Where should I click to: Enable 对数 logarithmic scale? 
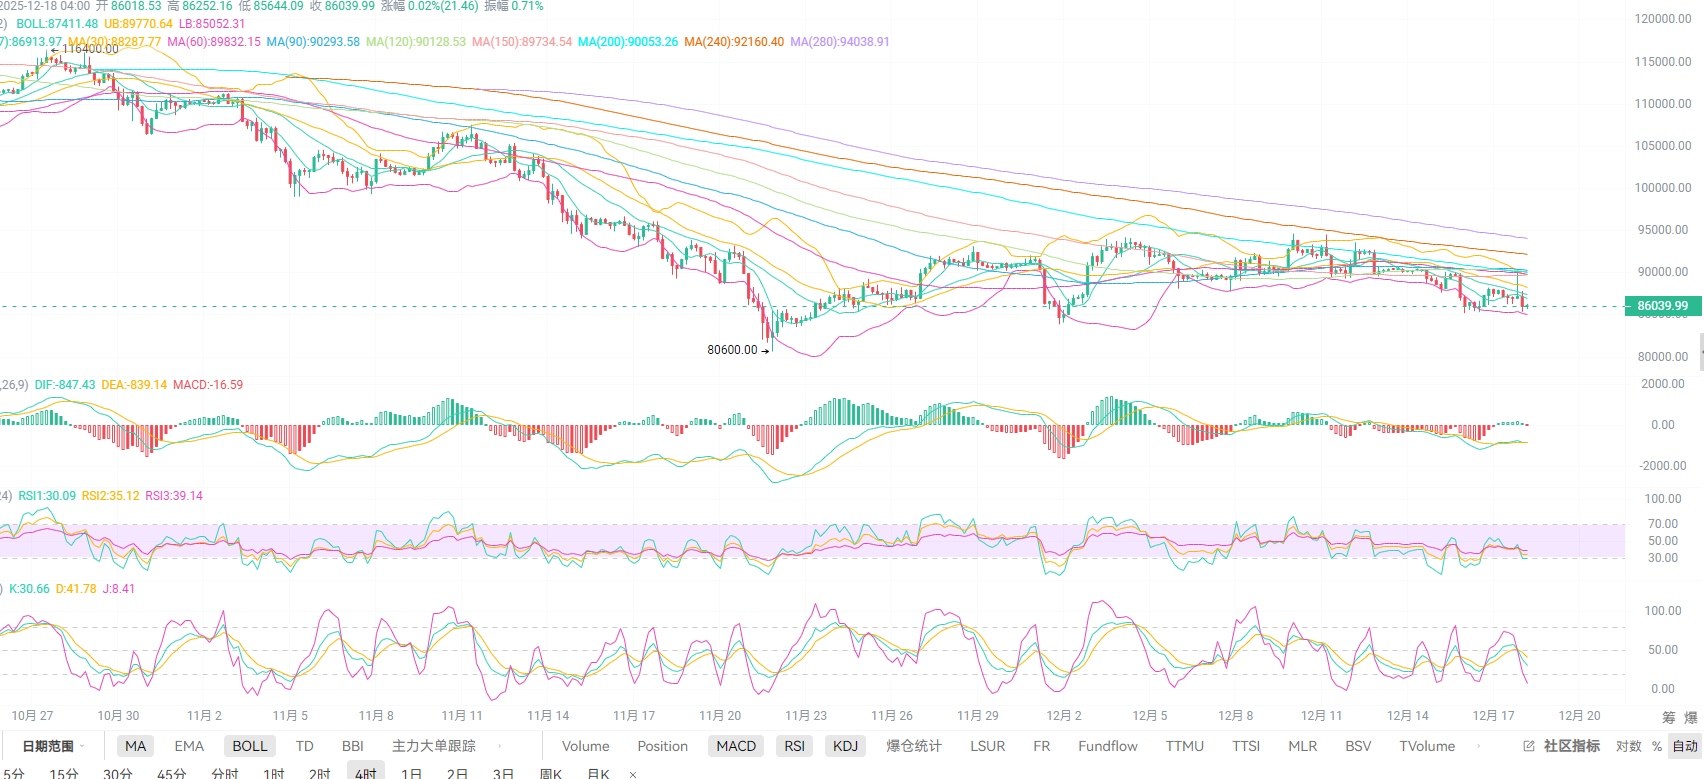[x=1629, y=746]
